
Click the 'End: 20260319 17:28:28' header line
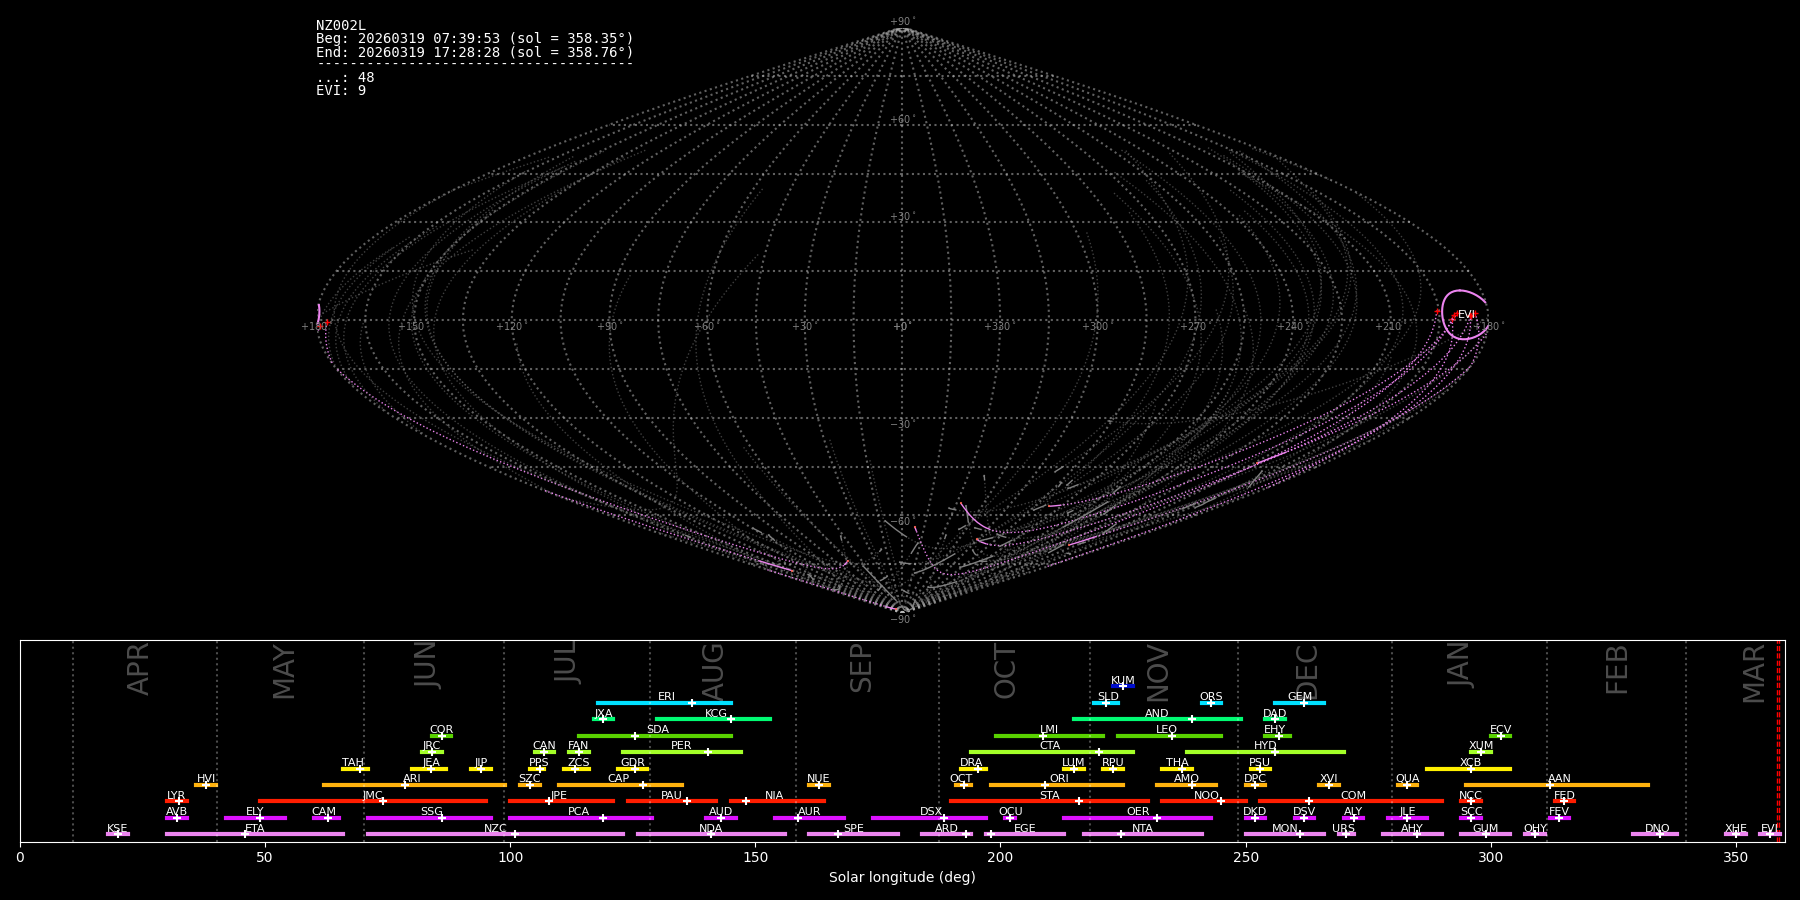pos(475,52)
